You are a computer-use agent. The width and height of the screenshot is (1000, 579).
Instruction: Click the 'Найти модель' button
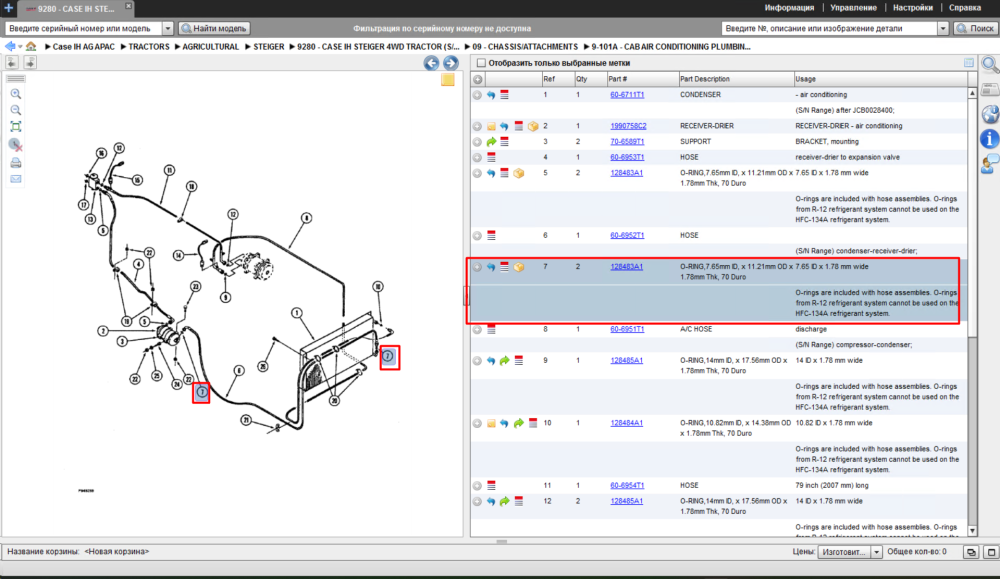[214, 28]
